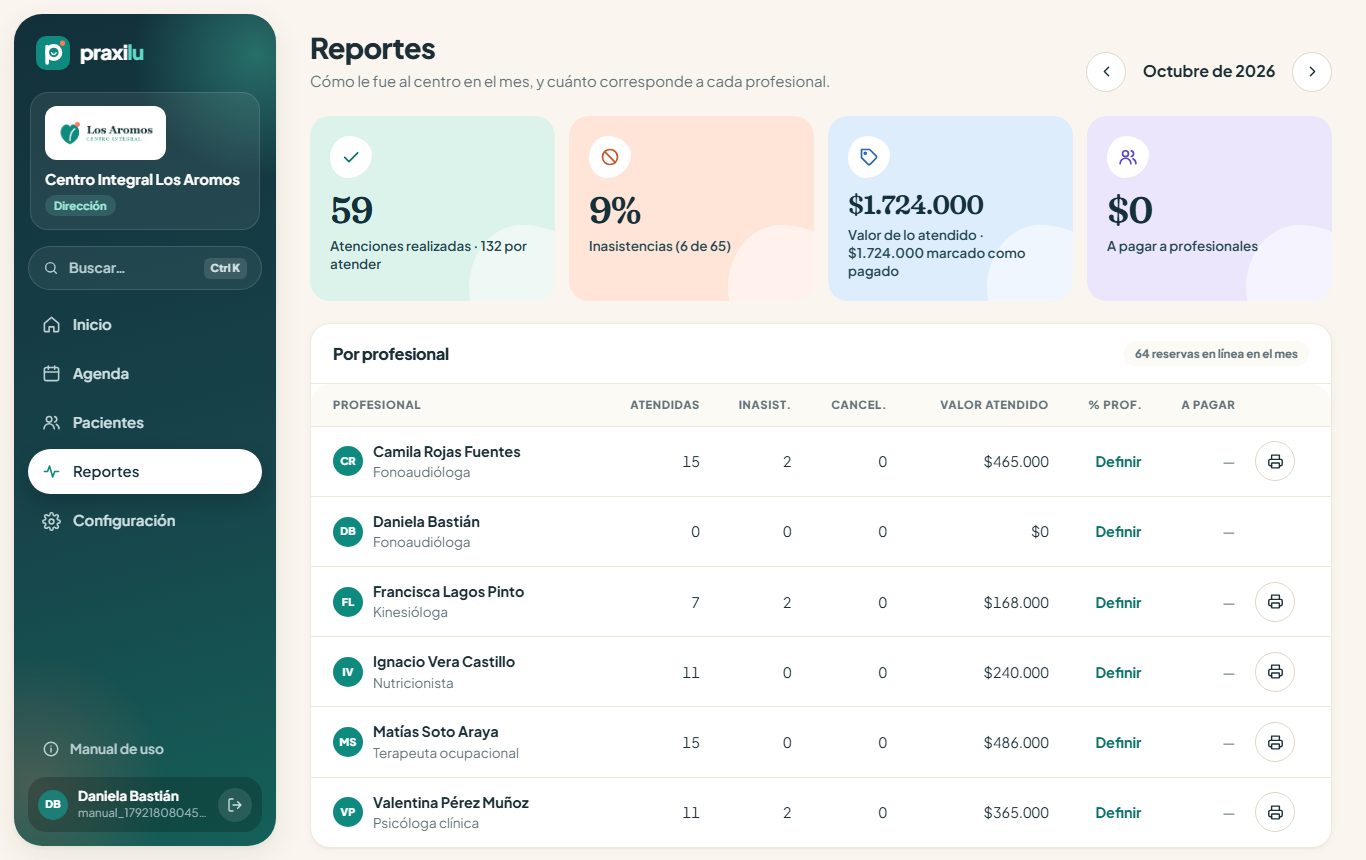Go to next month with right chevron
This screenshot has width=1366, height=860.
(x=1312, y=72)
